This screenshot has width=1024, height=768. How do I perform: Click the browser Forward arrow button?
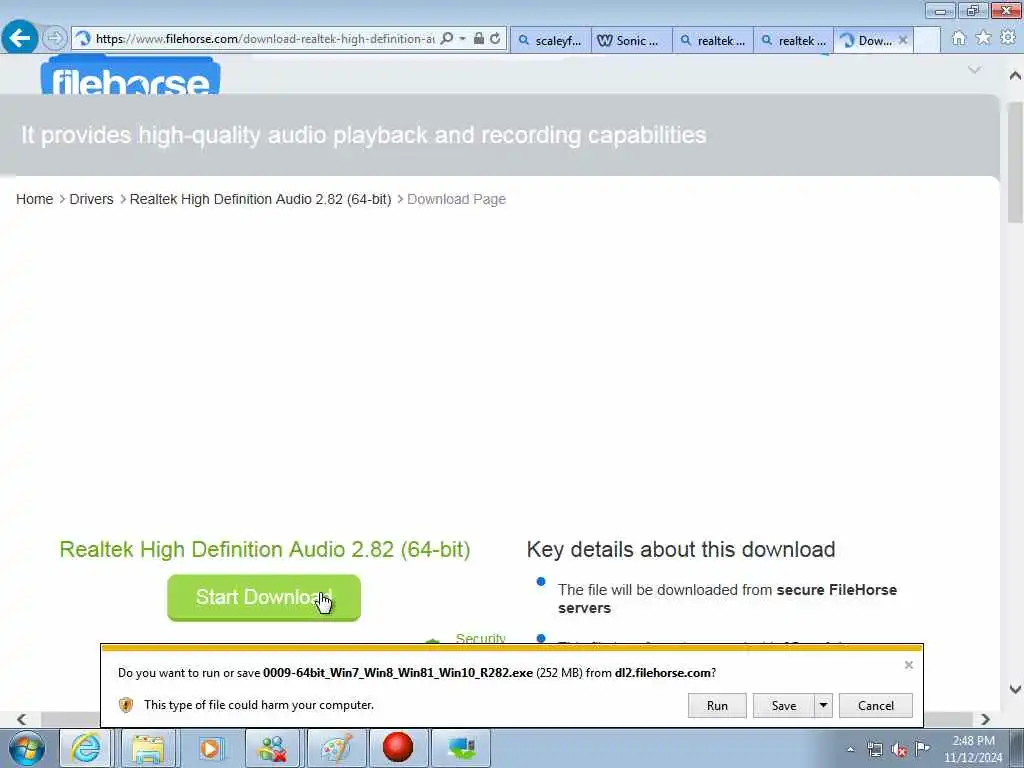[55, 39]
